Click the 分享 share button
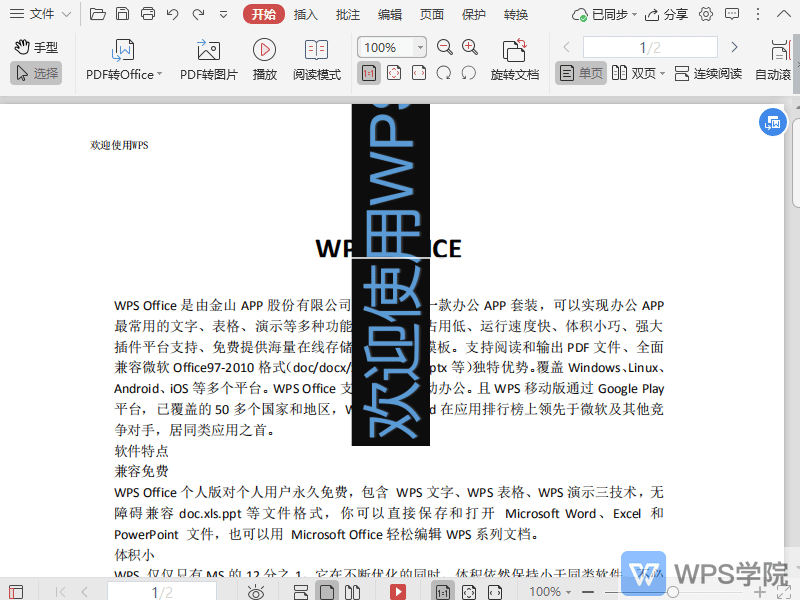Viewport: 800px width, 600px height. tap(667, 14)
